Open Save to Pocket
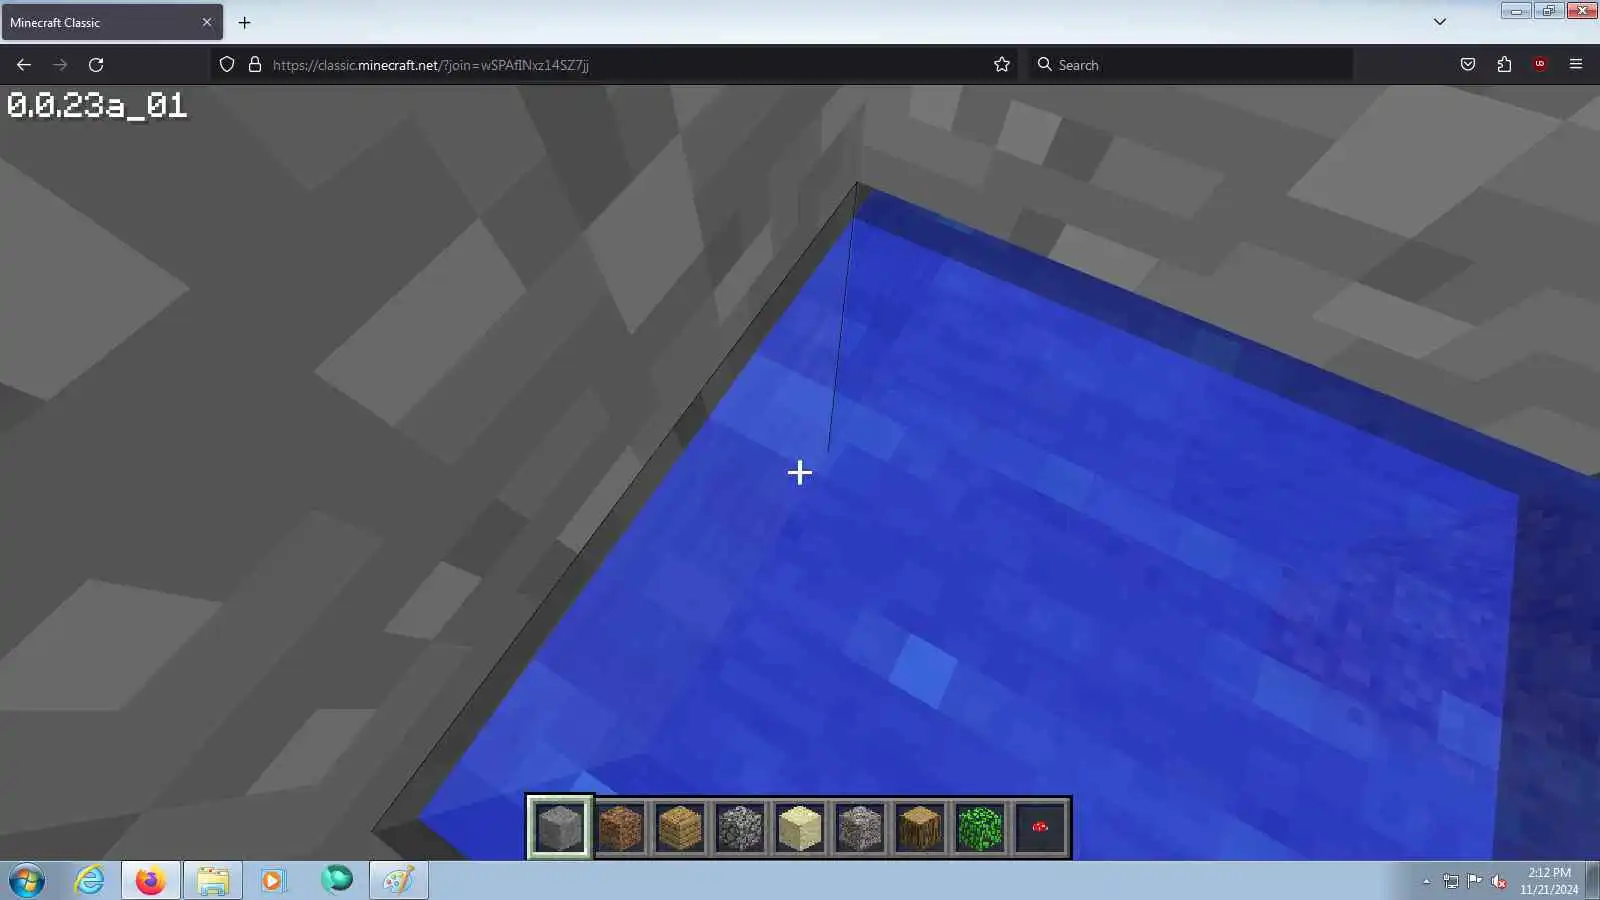The height and width of the screenshot is (900, 1600). coord(1468,65)
